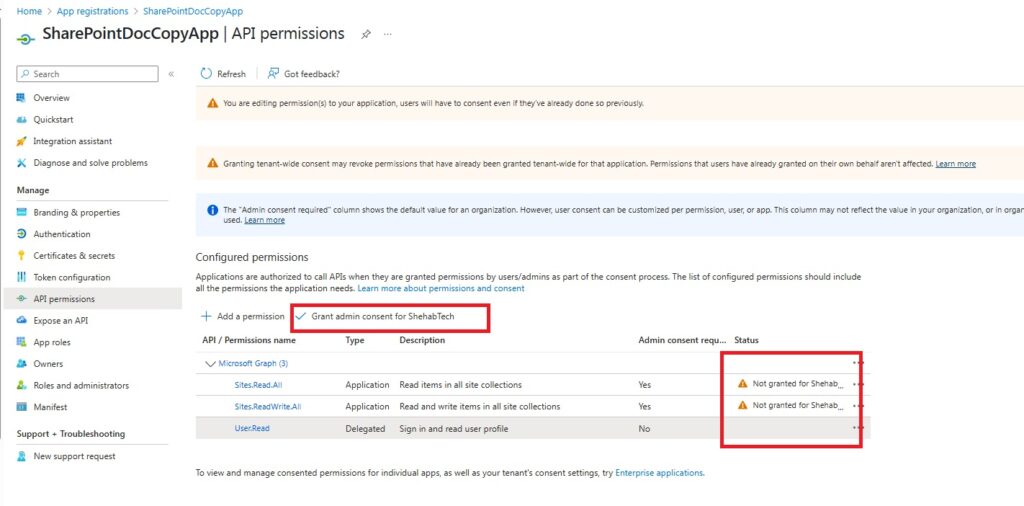
Task: Click the Diagnose and solve problems wrench icon
Action: point(22,163)
